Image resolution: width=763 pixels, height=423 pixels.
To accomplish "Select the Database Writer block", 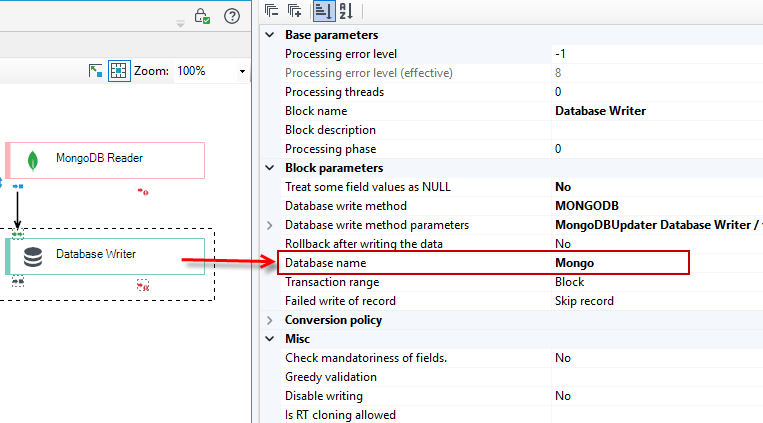I will [x=105, y=256].
